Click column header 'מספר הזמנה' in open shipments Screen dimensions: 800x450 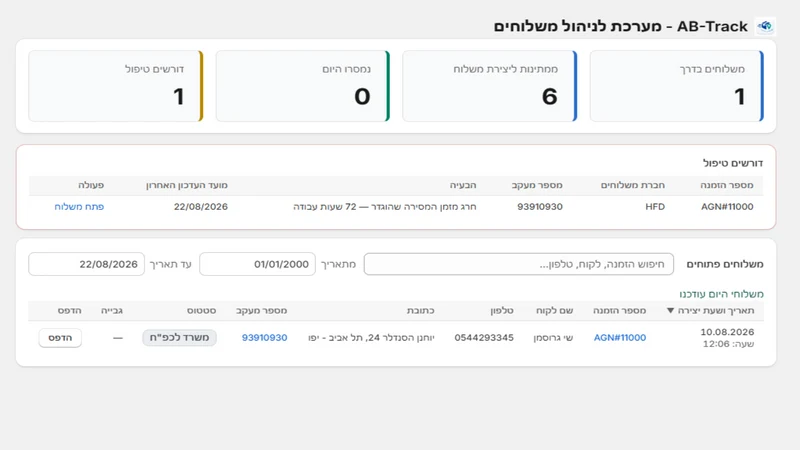pyautogui.click(x=619, y=310)
